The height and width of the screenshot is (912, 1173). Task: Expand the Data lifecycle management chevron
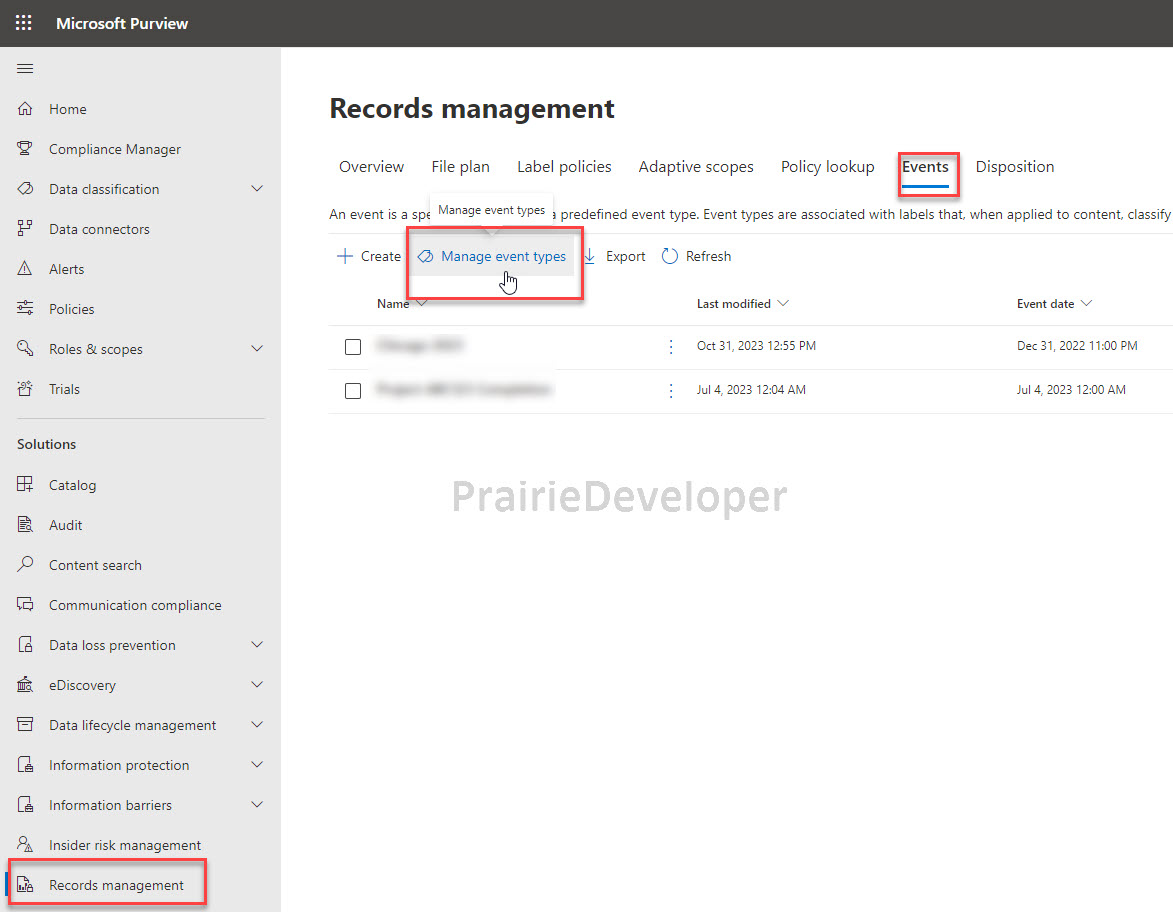tap(257, 724)
